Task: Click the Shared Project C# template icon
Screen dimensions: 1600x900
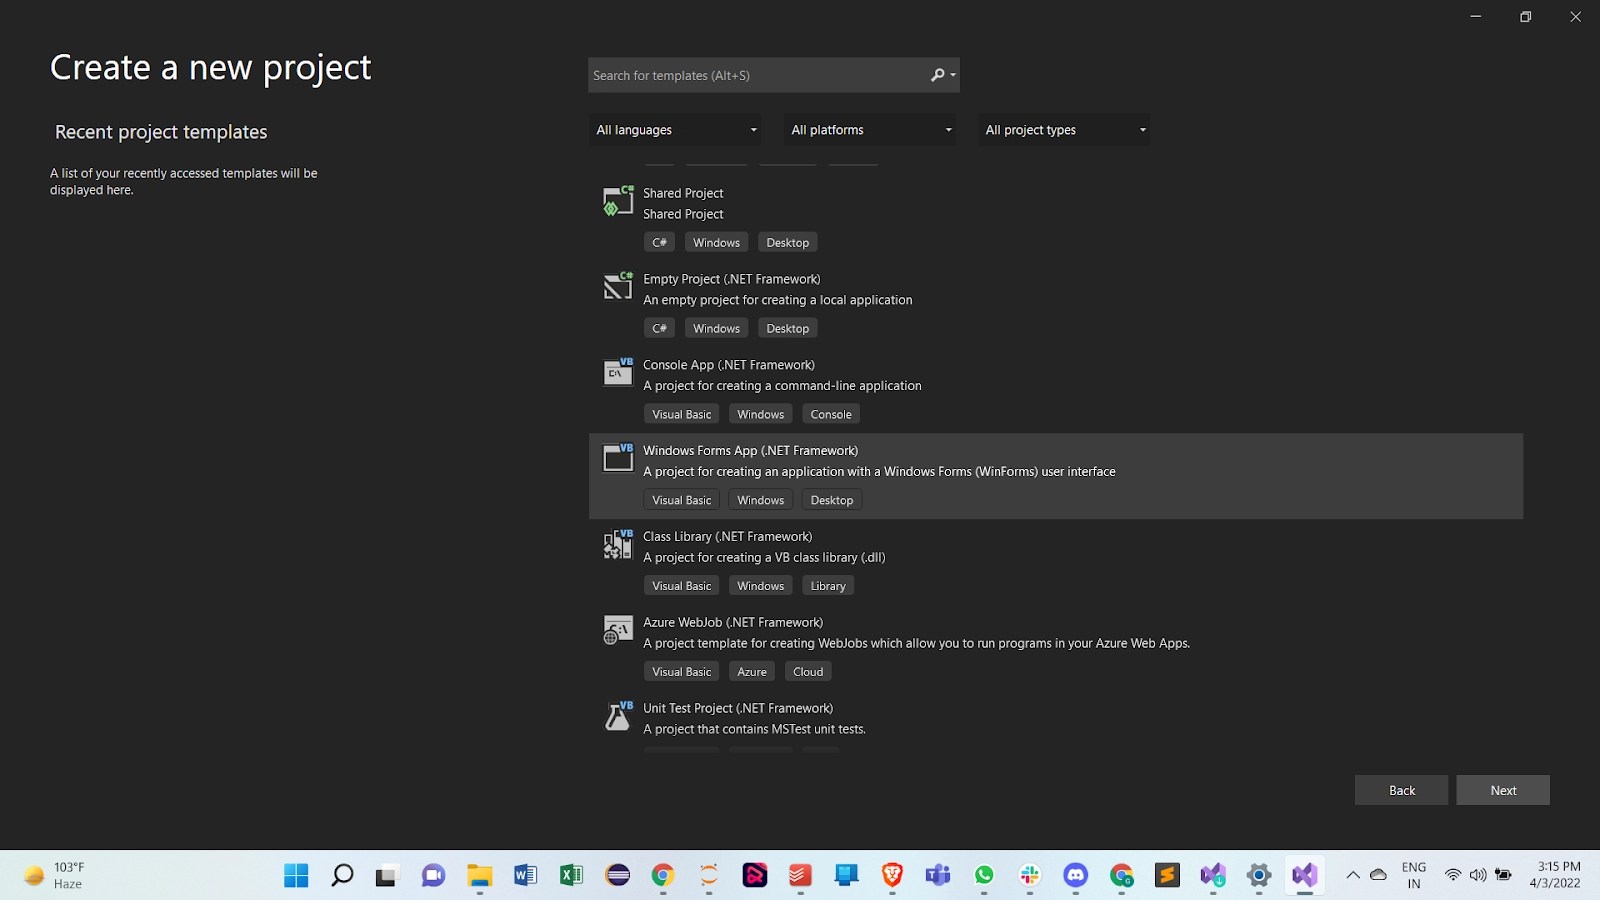Action: pyautogui.click(x=617, y=200)
